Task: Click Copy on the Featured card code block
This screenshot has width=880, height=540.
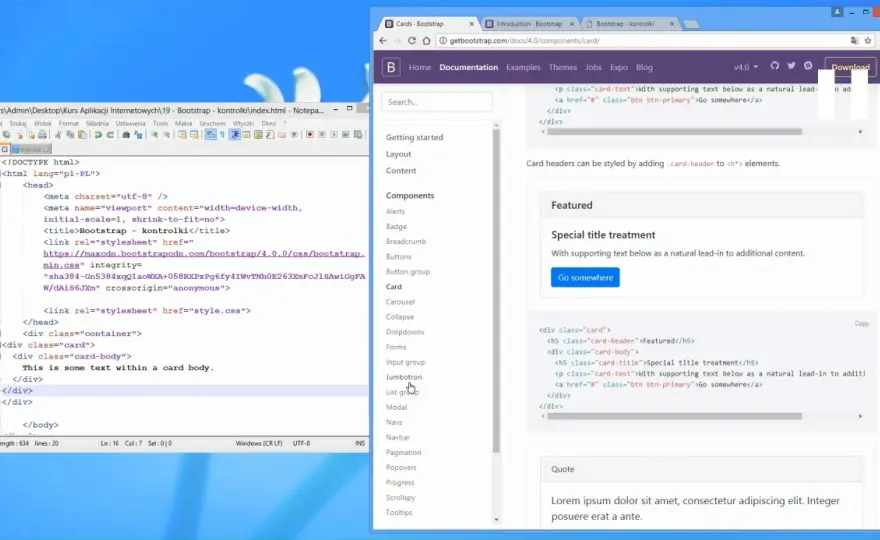Action: click(861, 324)
